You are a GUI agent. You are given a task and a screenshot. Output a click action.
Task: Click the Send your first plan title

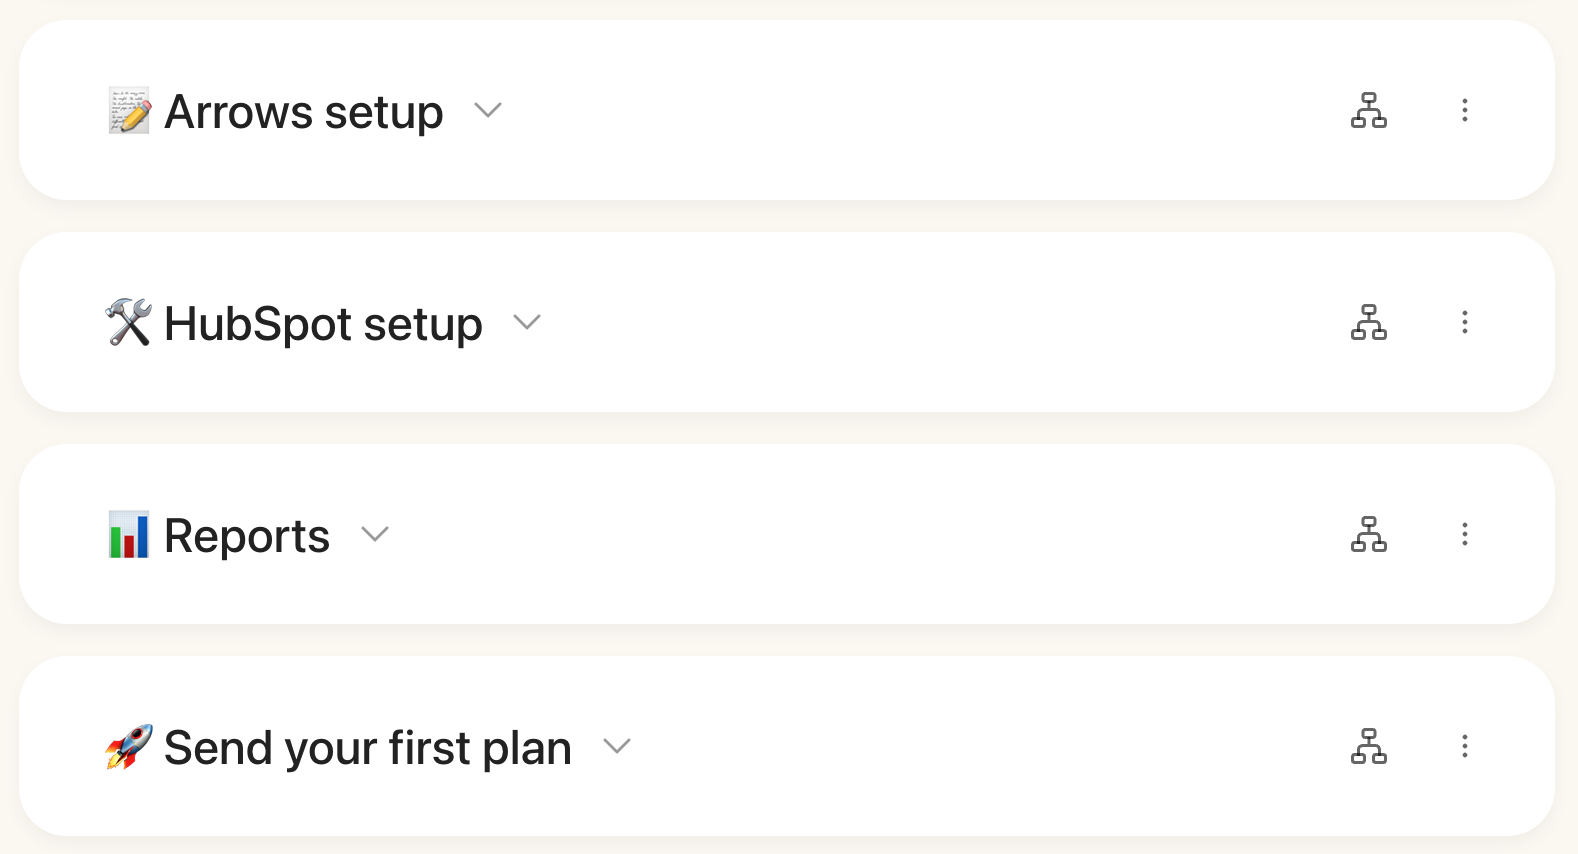tap(367, 748)
